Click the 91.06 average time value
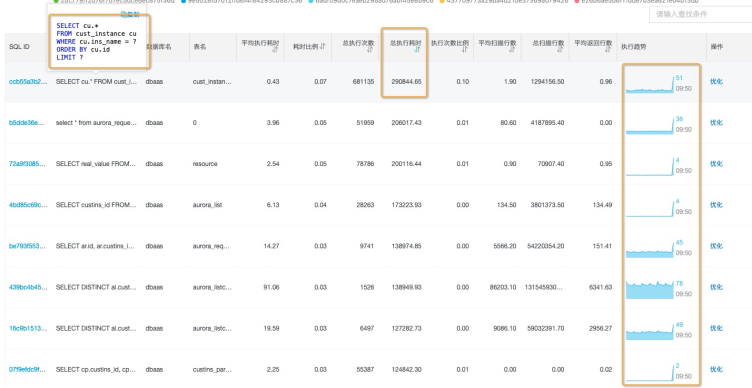 coord(271,287)
